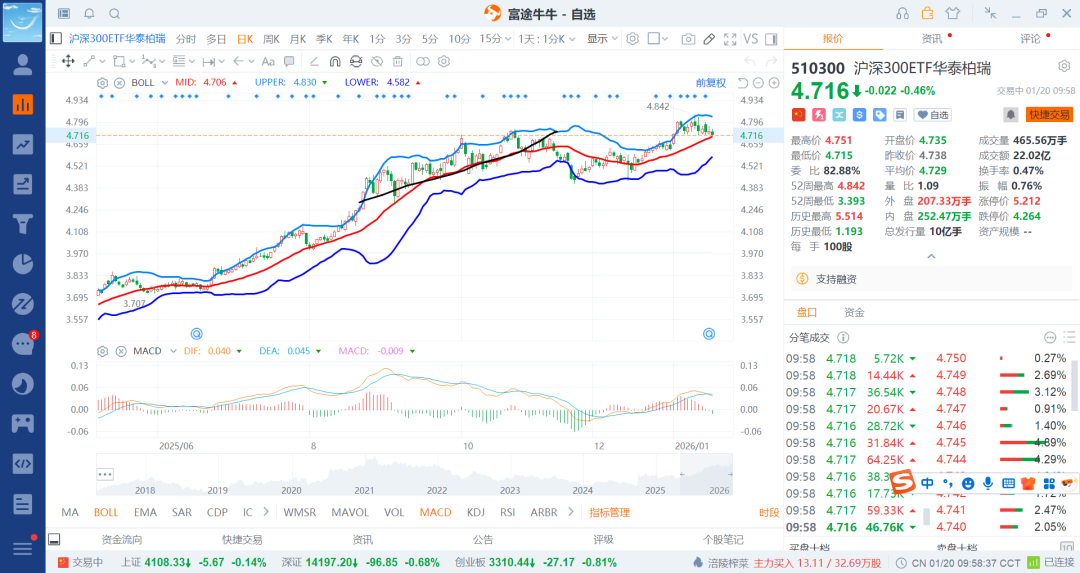Zoom in chart with plus circle
This screenshot has width=1080, height=573.
point(774,83)
